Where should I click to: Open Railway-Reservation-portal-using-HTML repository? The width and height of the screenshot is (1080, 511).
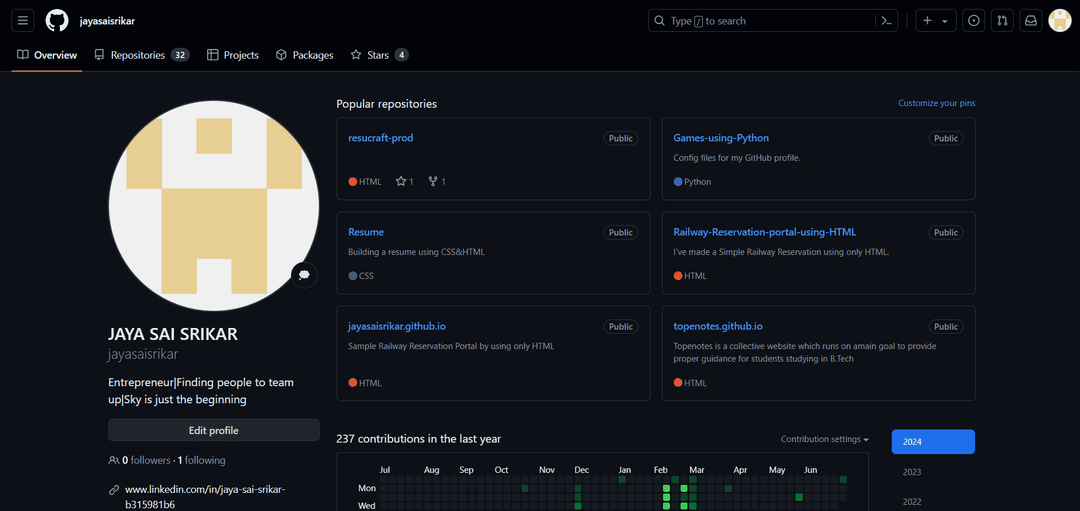pyautogui.click(x=765, y=232)
